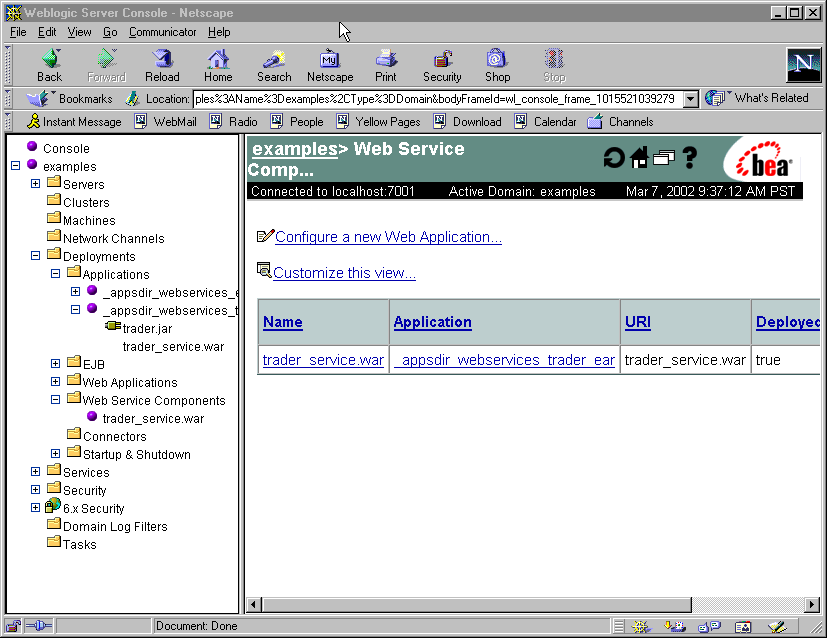
Task: Open the Location URL dropdown arrow
Action: click(690, 99)
